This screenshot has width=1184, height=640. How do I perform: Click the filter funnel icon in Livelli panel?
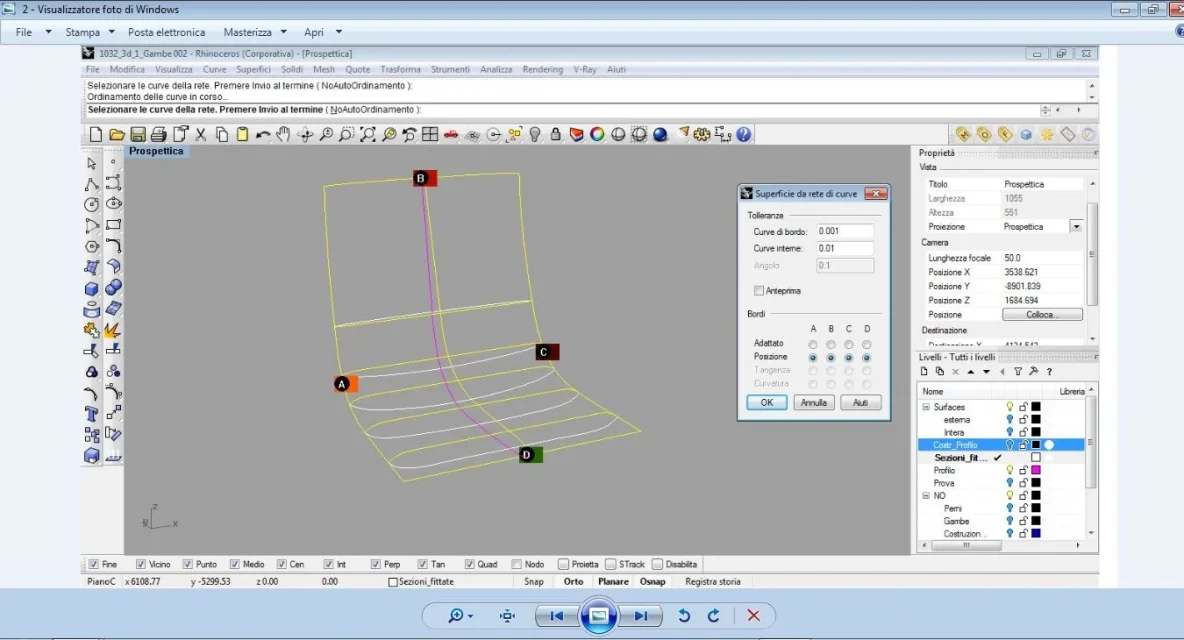point(1018,371)
